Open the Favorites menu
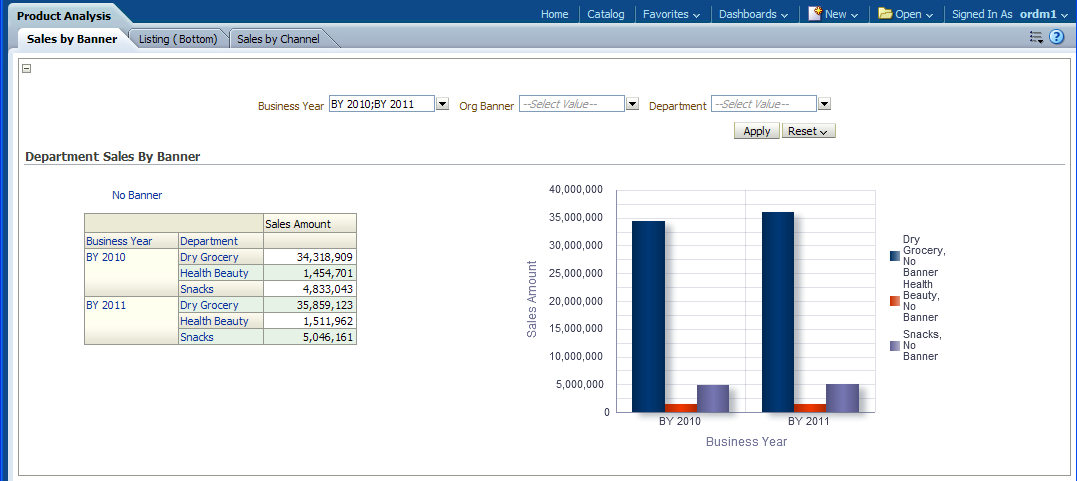 point(671,14)
